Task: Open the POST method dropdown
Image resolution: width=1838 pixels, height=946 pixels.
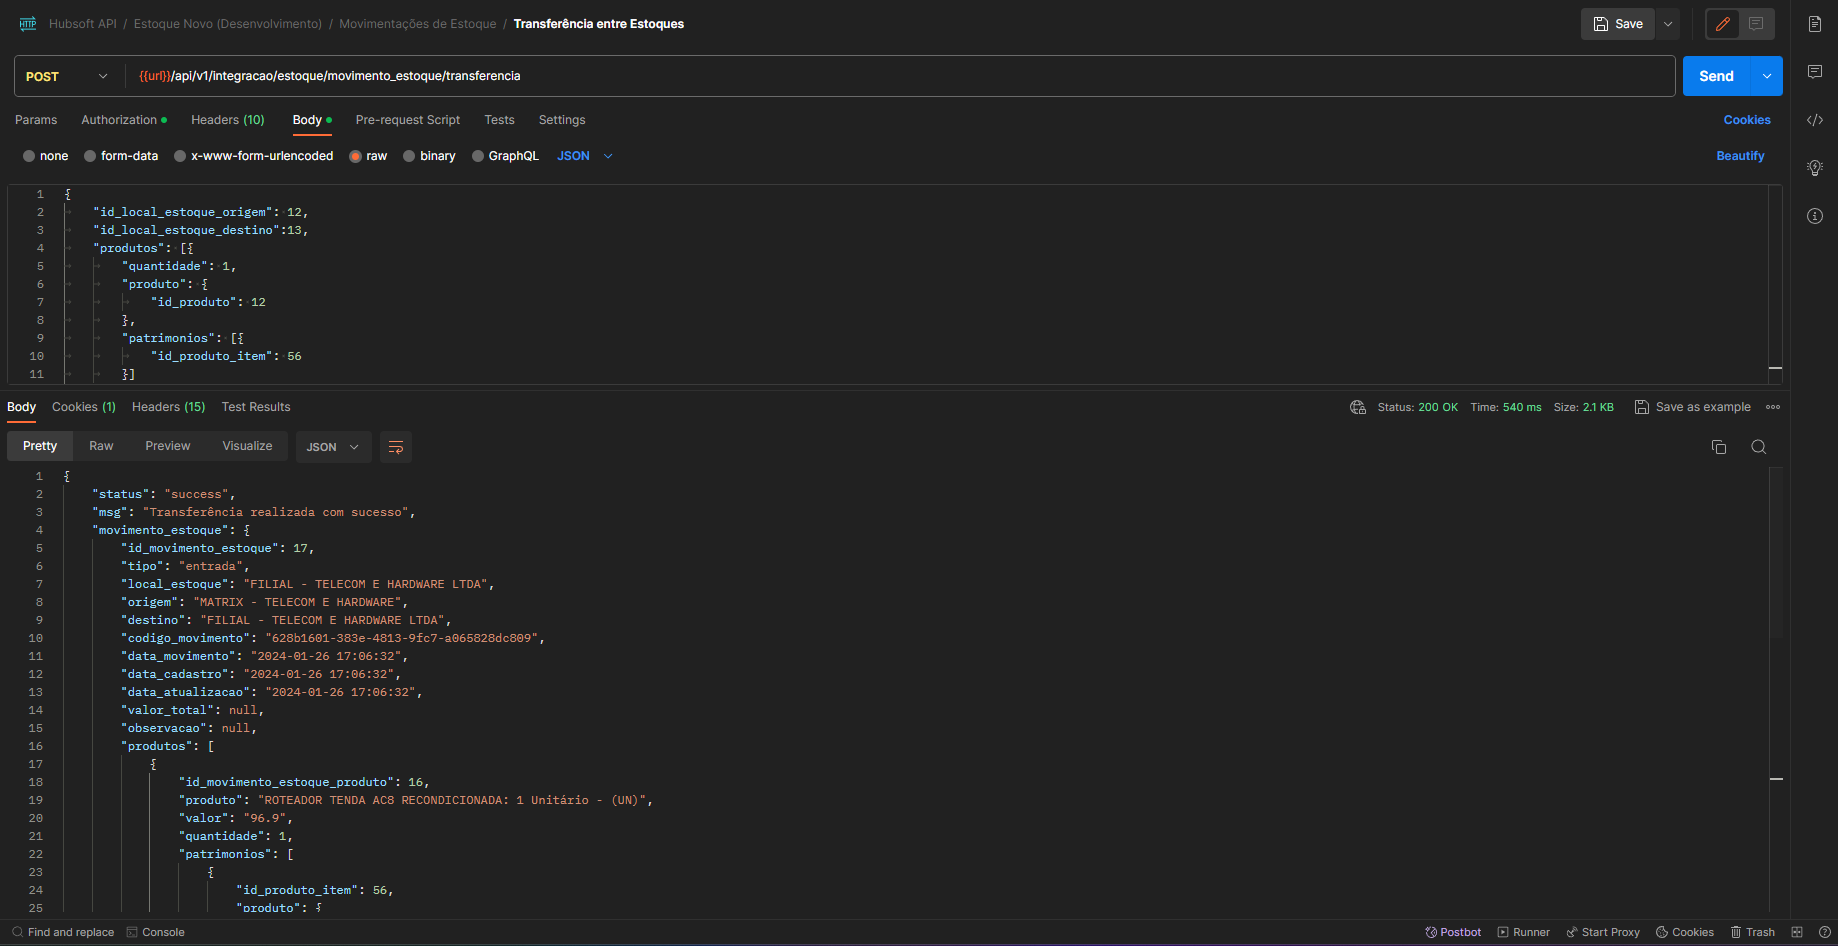Action: 66,76
